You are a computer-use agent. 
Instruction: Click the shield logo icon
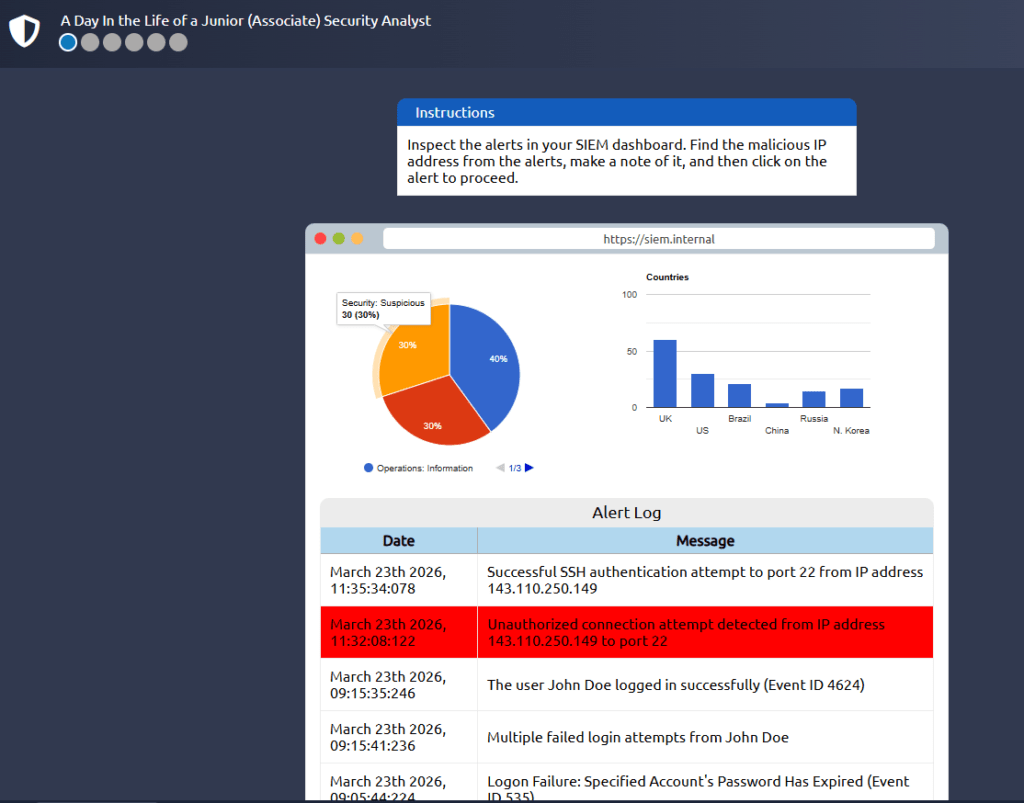pyautogui.click(x=24, y=31)
